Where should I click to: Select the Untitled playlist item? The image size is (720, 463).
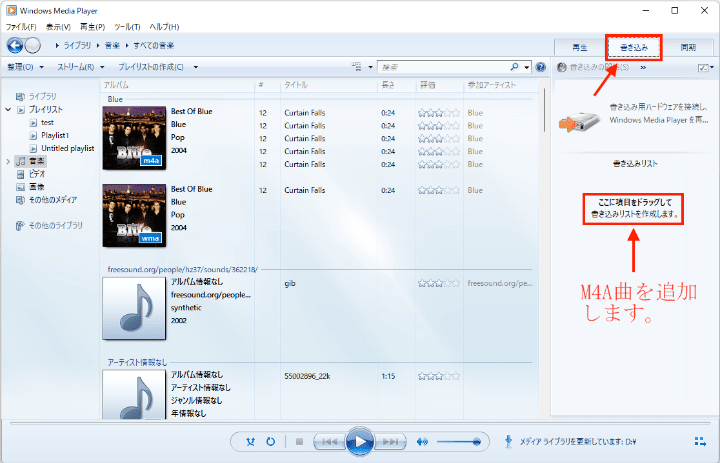(68, 148)
